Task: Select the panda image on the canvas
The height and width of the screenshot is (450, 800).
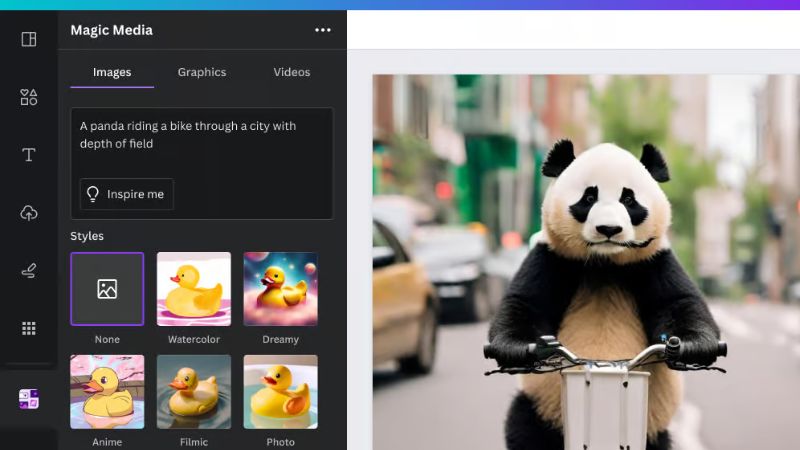Action: tap(586, 262)
